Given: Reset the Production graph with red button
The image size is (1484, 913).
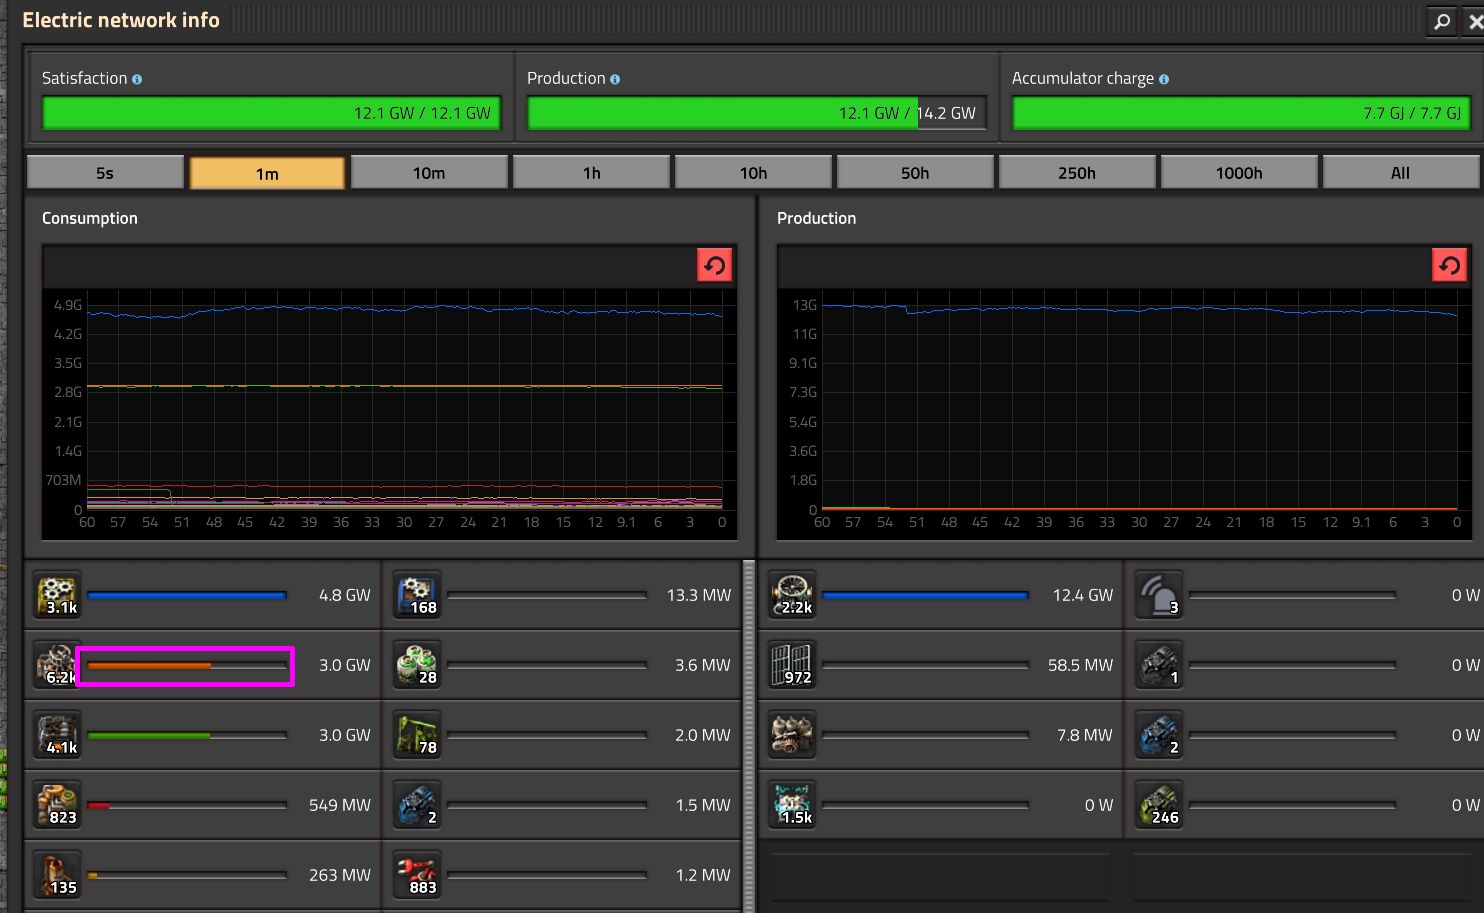Looking at the screenshot, I should tap(1449, 265).
